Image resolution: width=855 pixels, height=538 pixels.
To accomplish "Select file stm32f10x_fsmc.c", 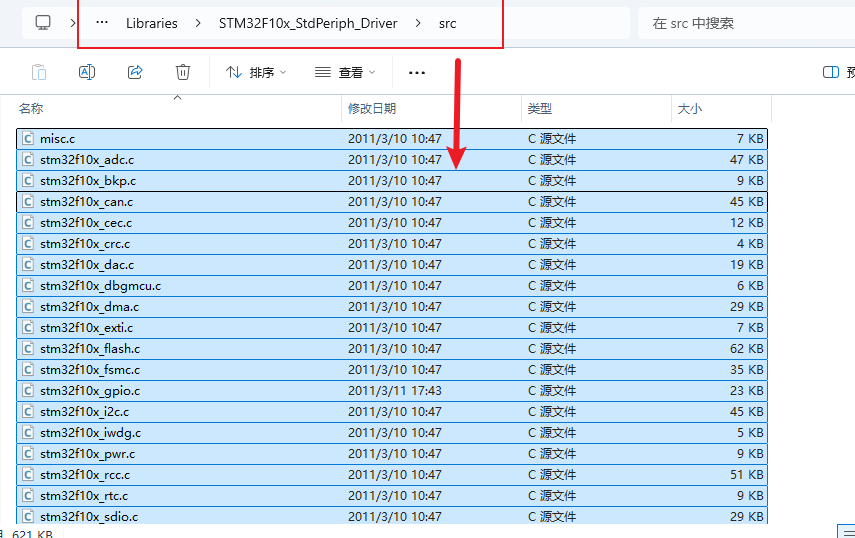I will pyautogui.click(x=392, y=370).
